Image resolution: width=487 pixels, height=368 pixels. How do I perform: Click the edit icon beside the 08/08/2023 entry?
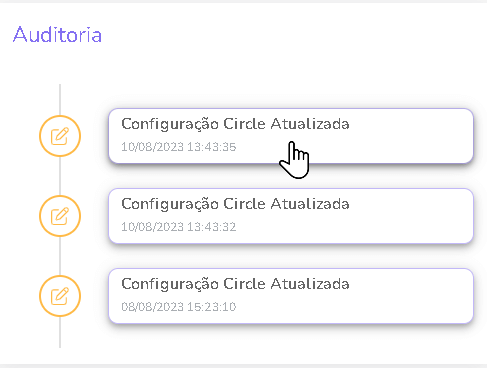(x=60, y=296)
